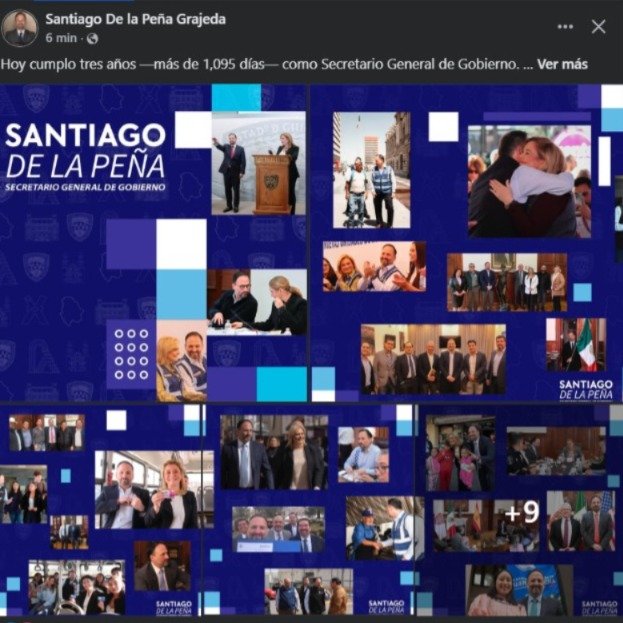Click the large 'SANTIAGO DE LA PEÑA' title
623x623 pixels.
[85, 151]
